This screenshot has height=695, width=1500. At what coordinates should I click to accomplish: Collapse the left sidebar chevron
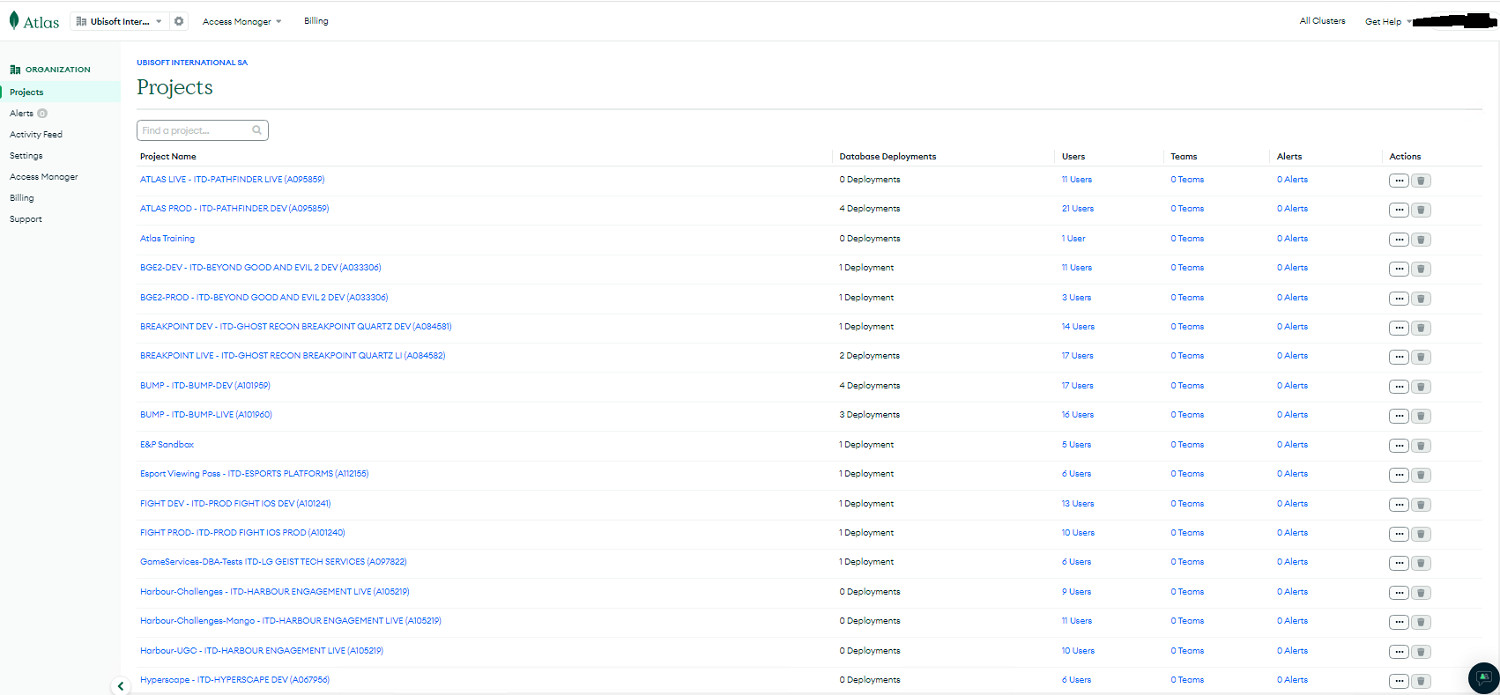121,686
